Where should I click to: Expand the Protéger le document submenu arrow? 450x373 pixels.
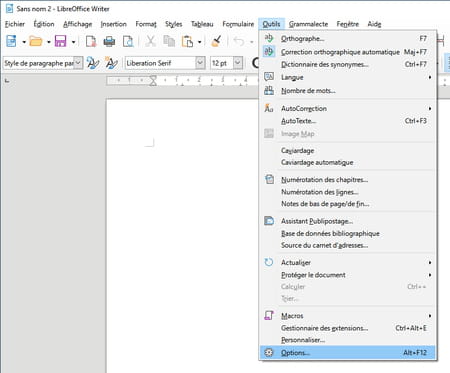click(430, 275)
